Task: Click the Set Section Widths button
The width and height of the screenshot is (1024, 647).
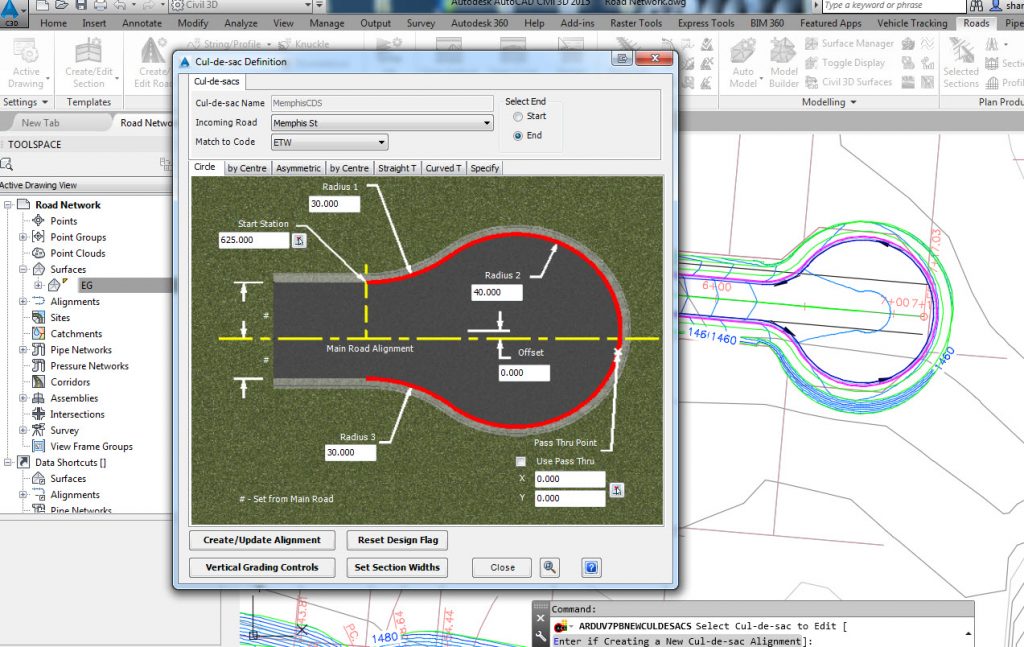Action: click(x=397, y=567)
